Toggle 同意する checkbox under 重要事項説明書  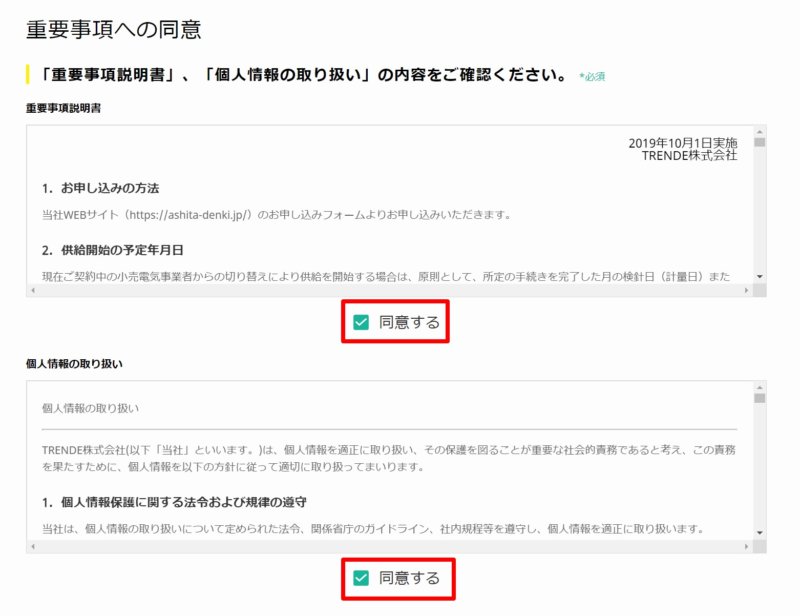[361, 322]
